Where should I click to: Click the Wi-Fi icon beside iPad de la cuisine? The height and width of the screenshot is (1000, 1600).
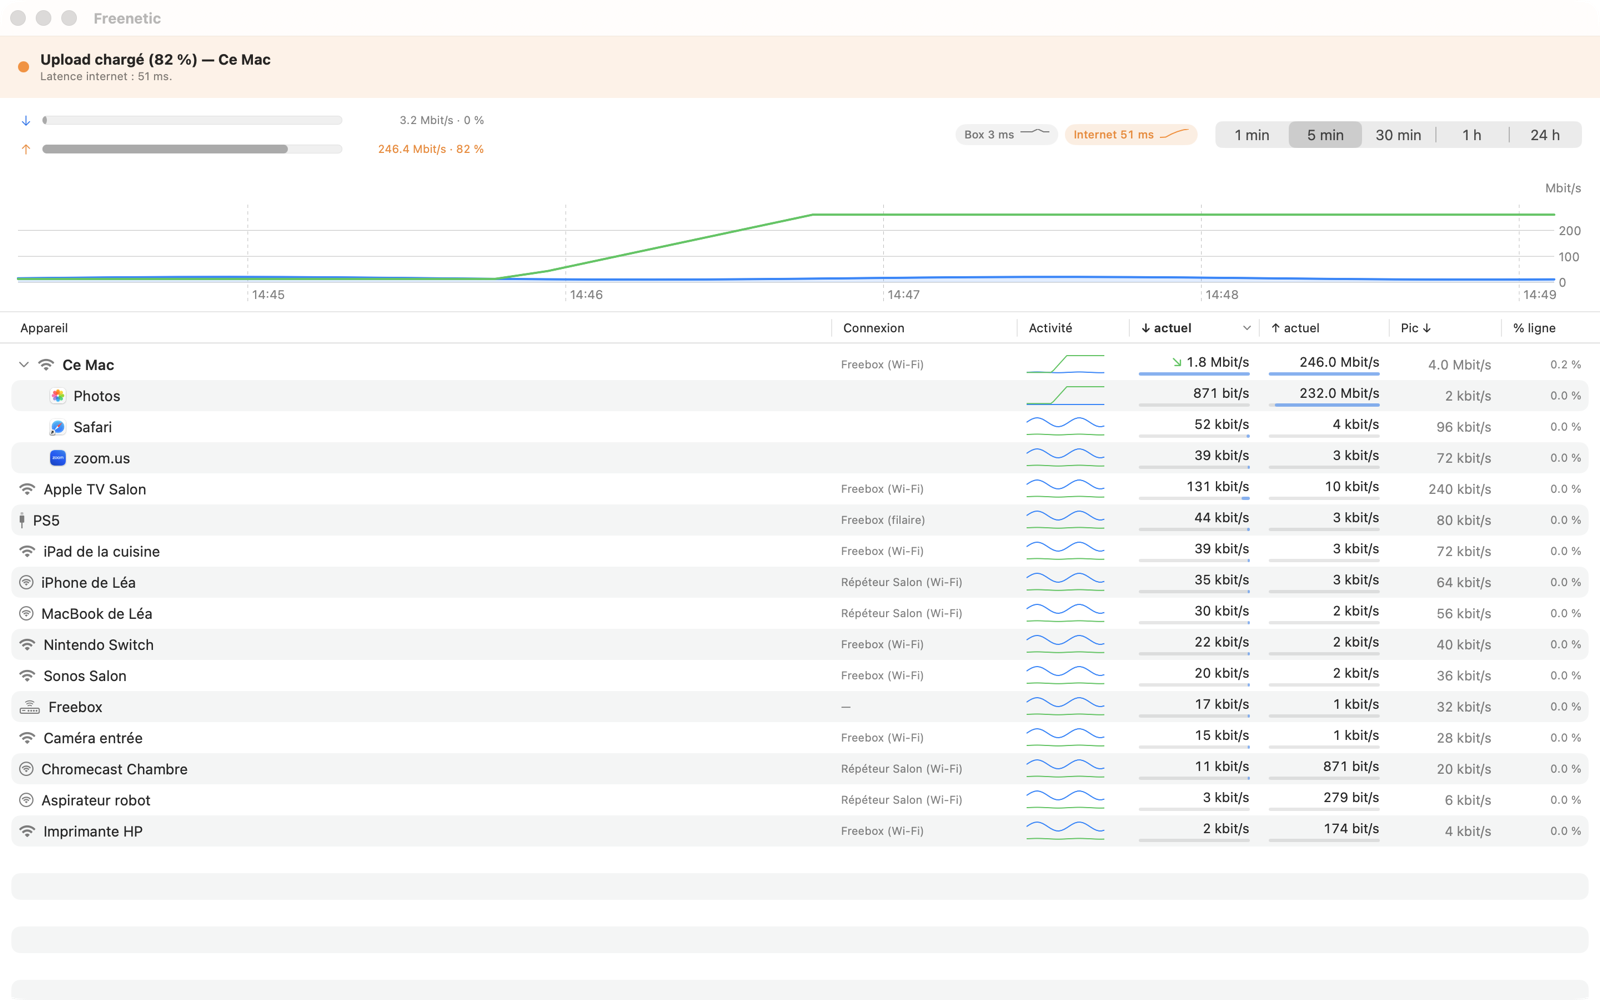point(27,551)
